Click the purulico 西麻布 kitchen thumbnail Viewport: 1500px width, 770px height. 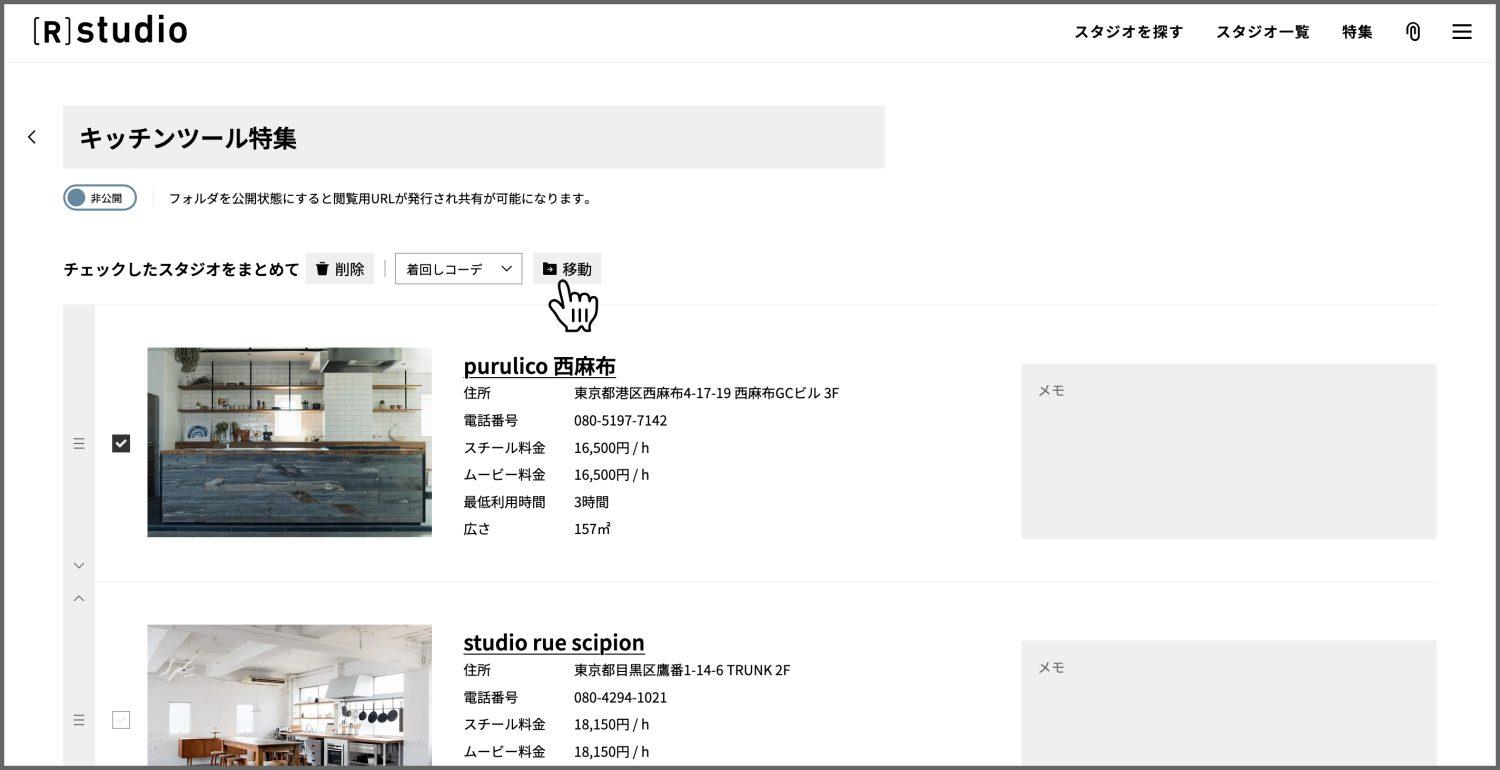289,442
